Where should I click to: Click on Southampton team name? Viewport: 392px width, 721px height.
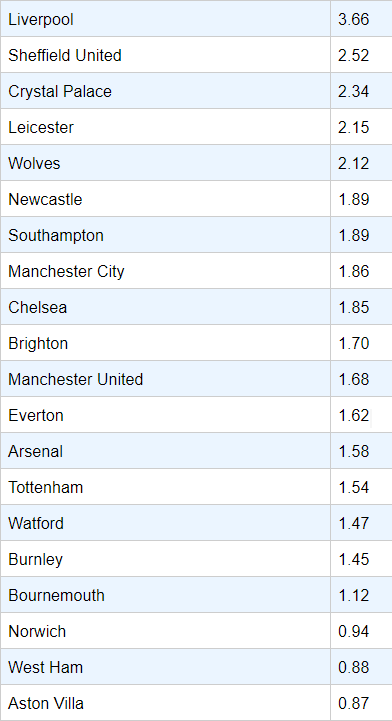click(56, 235)
